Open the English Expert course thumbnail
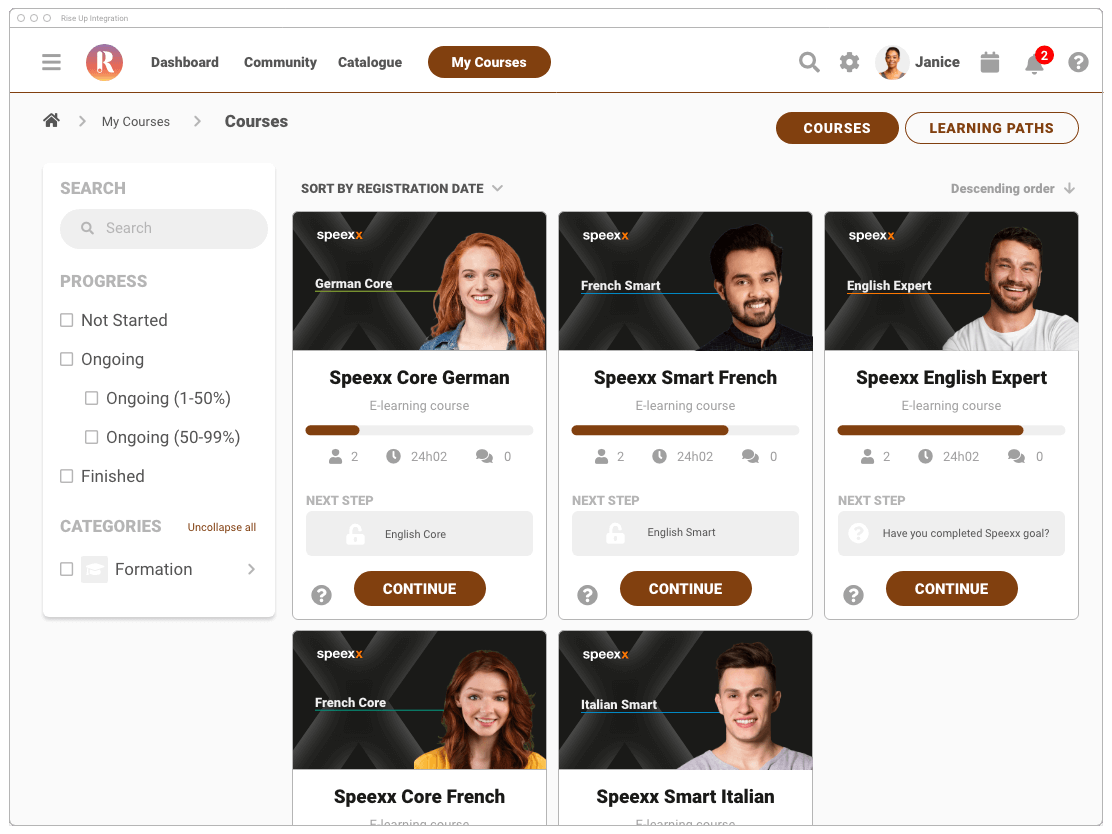This screenshot has height=834, width=1112. point(951,282)
